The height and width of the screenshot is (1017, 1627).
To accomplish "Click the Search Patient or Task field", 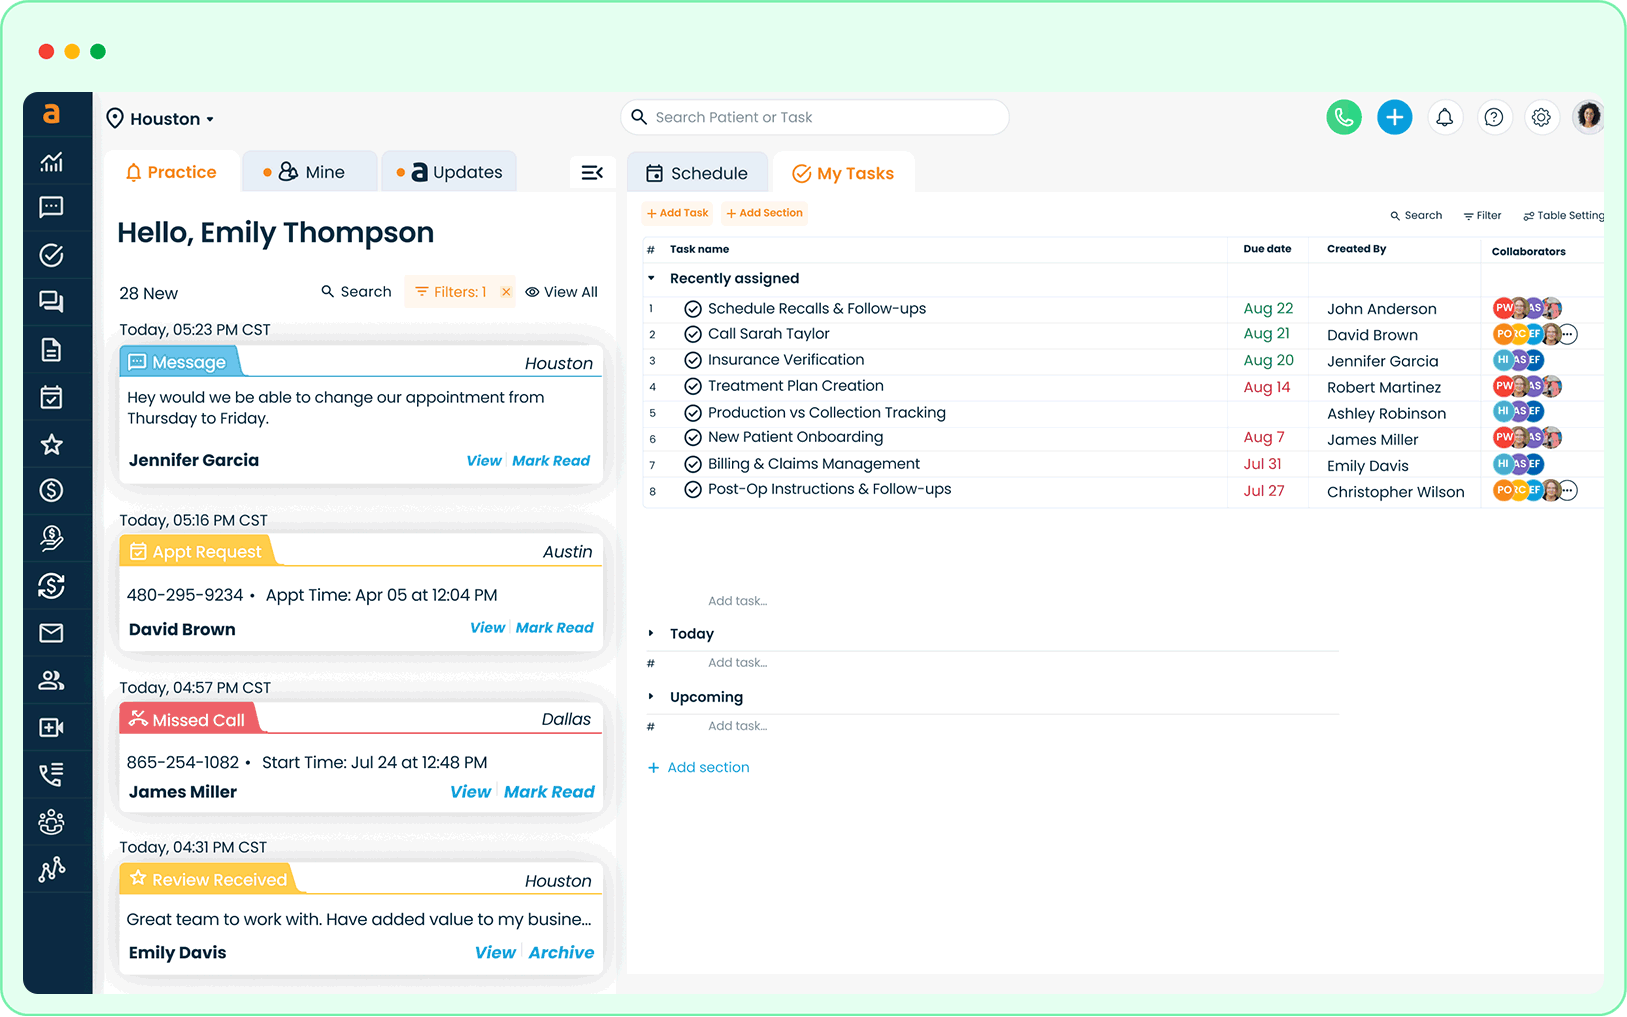I will click(814, 117).
